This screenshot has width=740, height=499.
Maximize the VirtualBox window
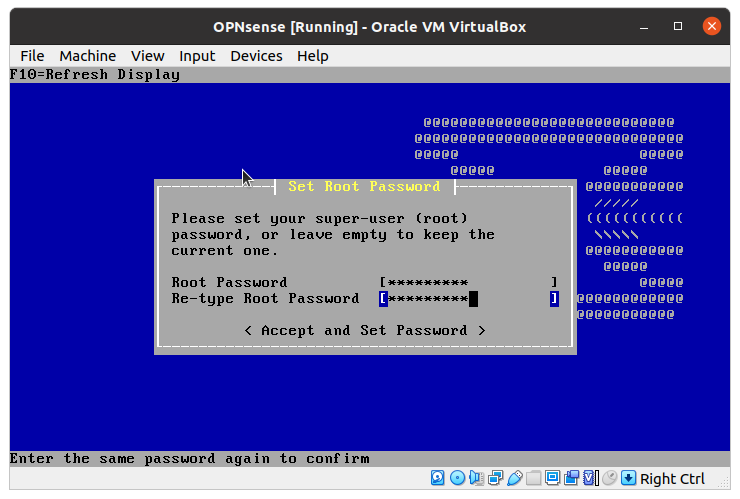coord(678,26)
